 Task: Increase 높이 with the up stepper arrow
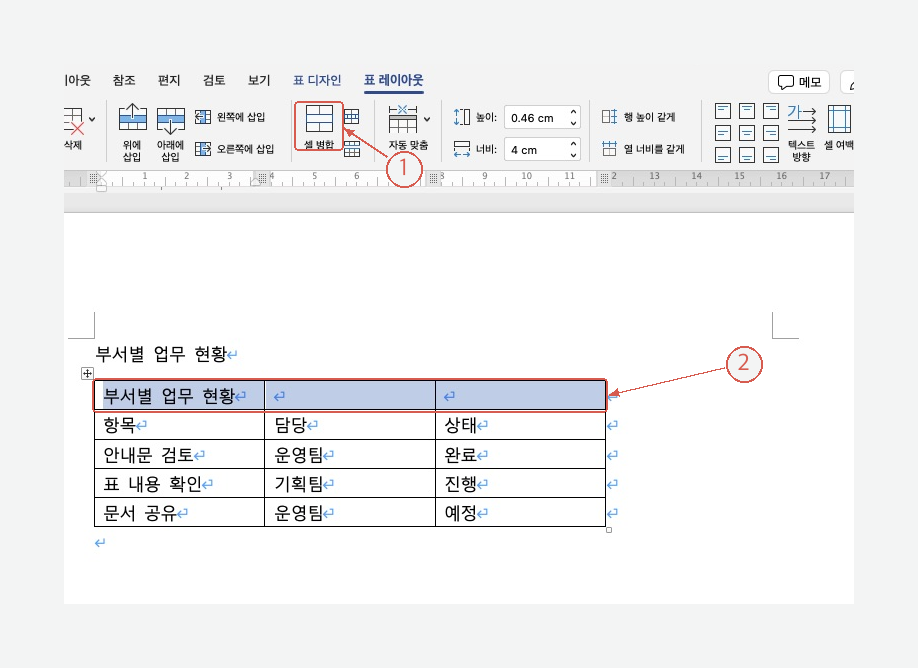coord(574,112)
